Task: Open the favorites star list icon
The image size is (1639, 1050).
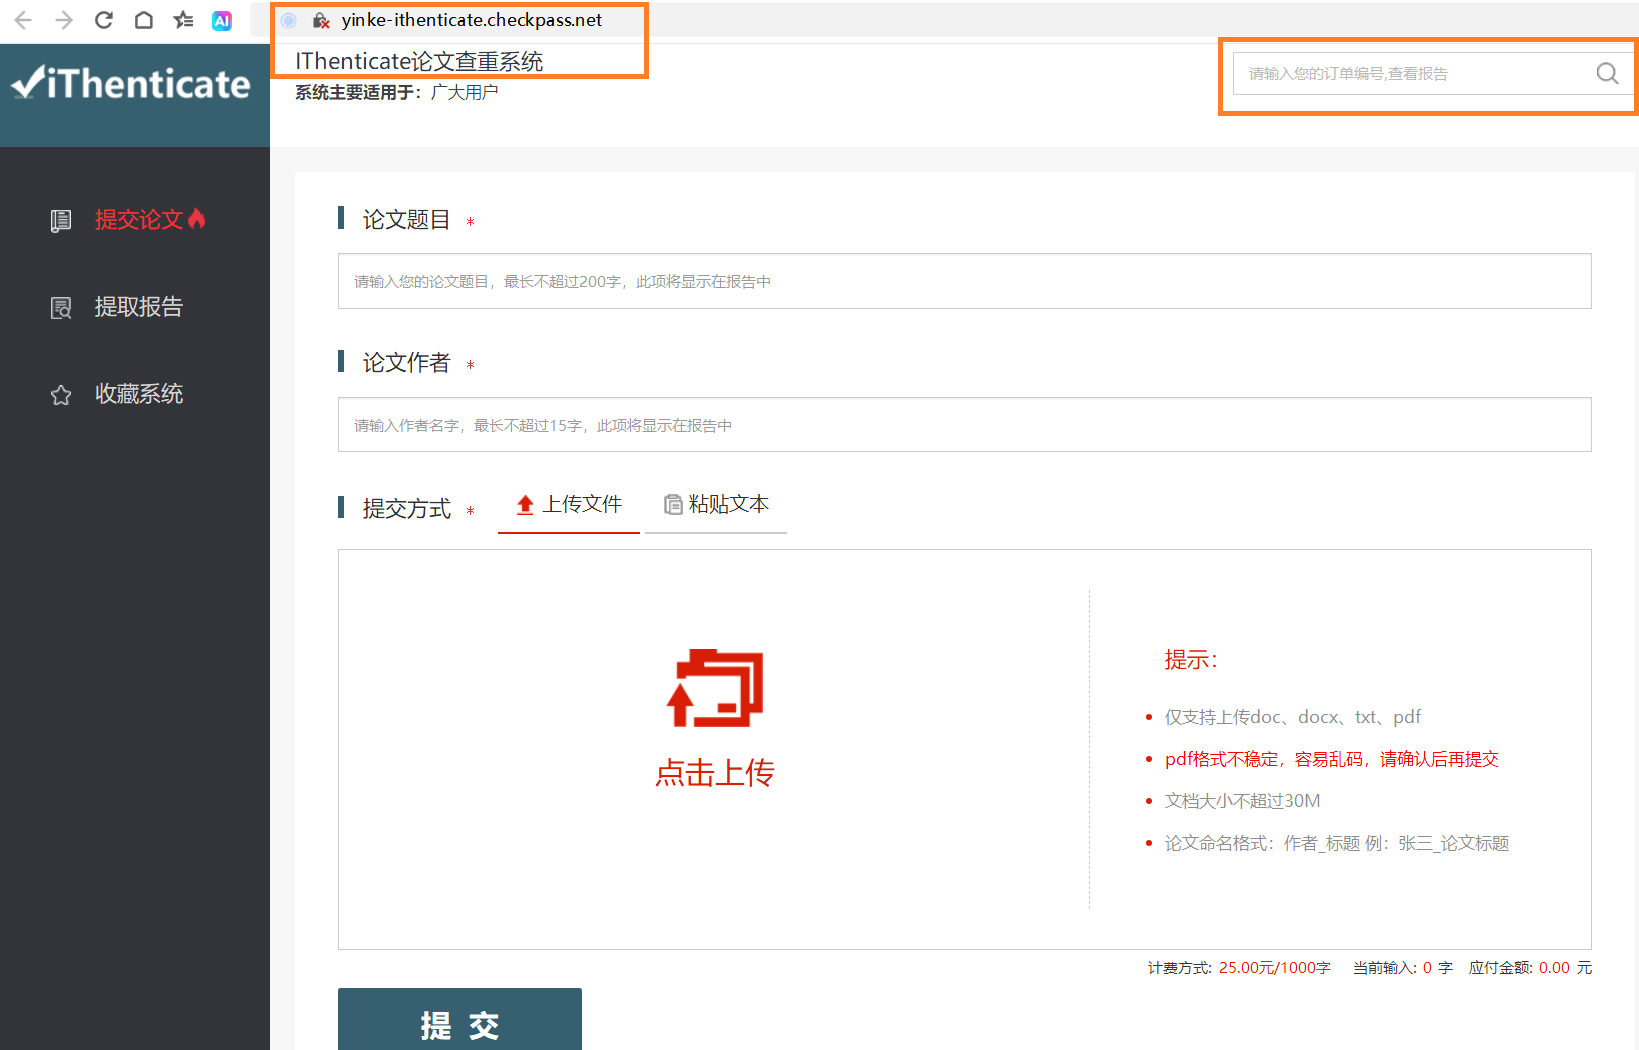Action: (x=183, y=20)
